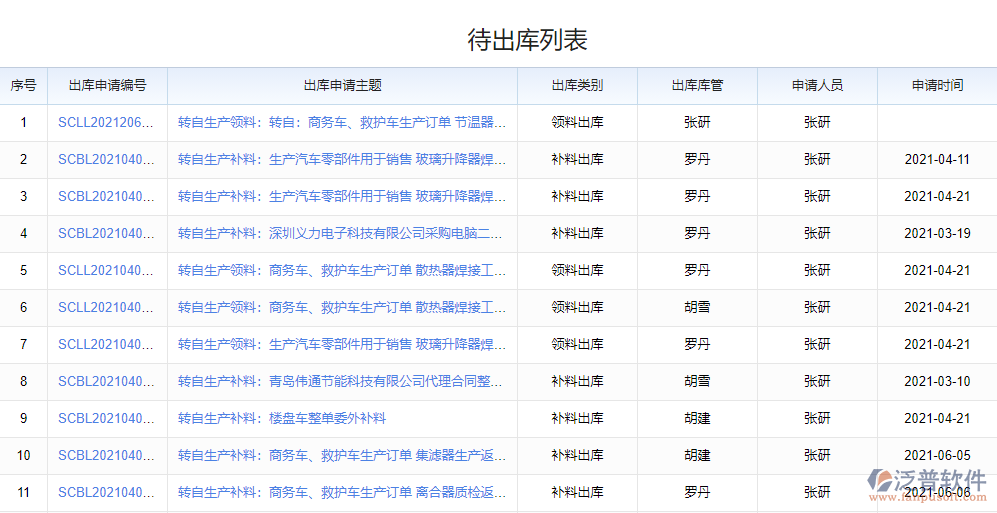Open the 集滤器生产返 subject link in row 10
997x513 pixels.
[342, 456]
